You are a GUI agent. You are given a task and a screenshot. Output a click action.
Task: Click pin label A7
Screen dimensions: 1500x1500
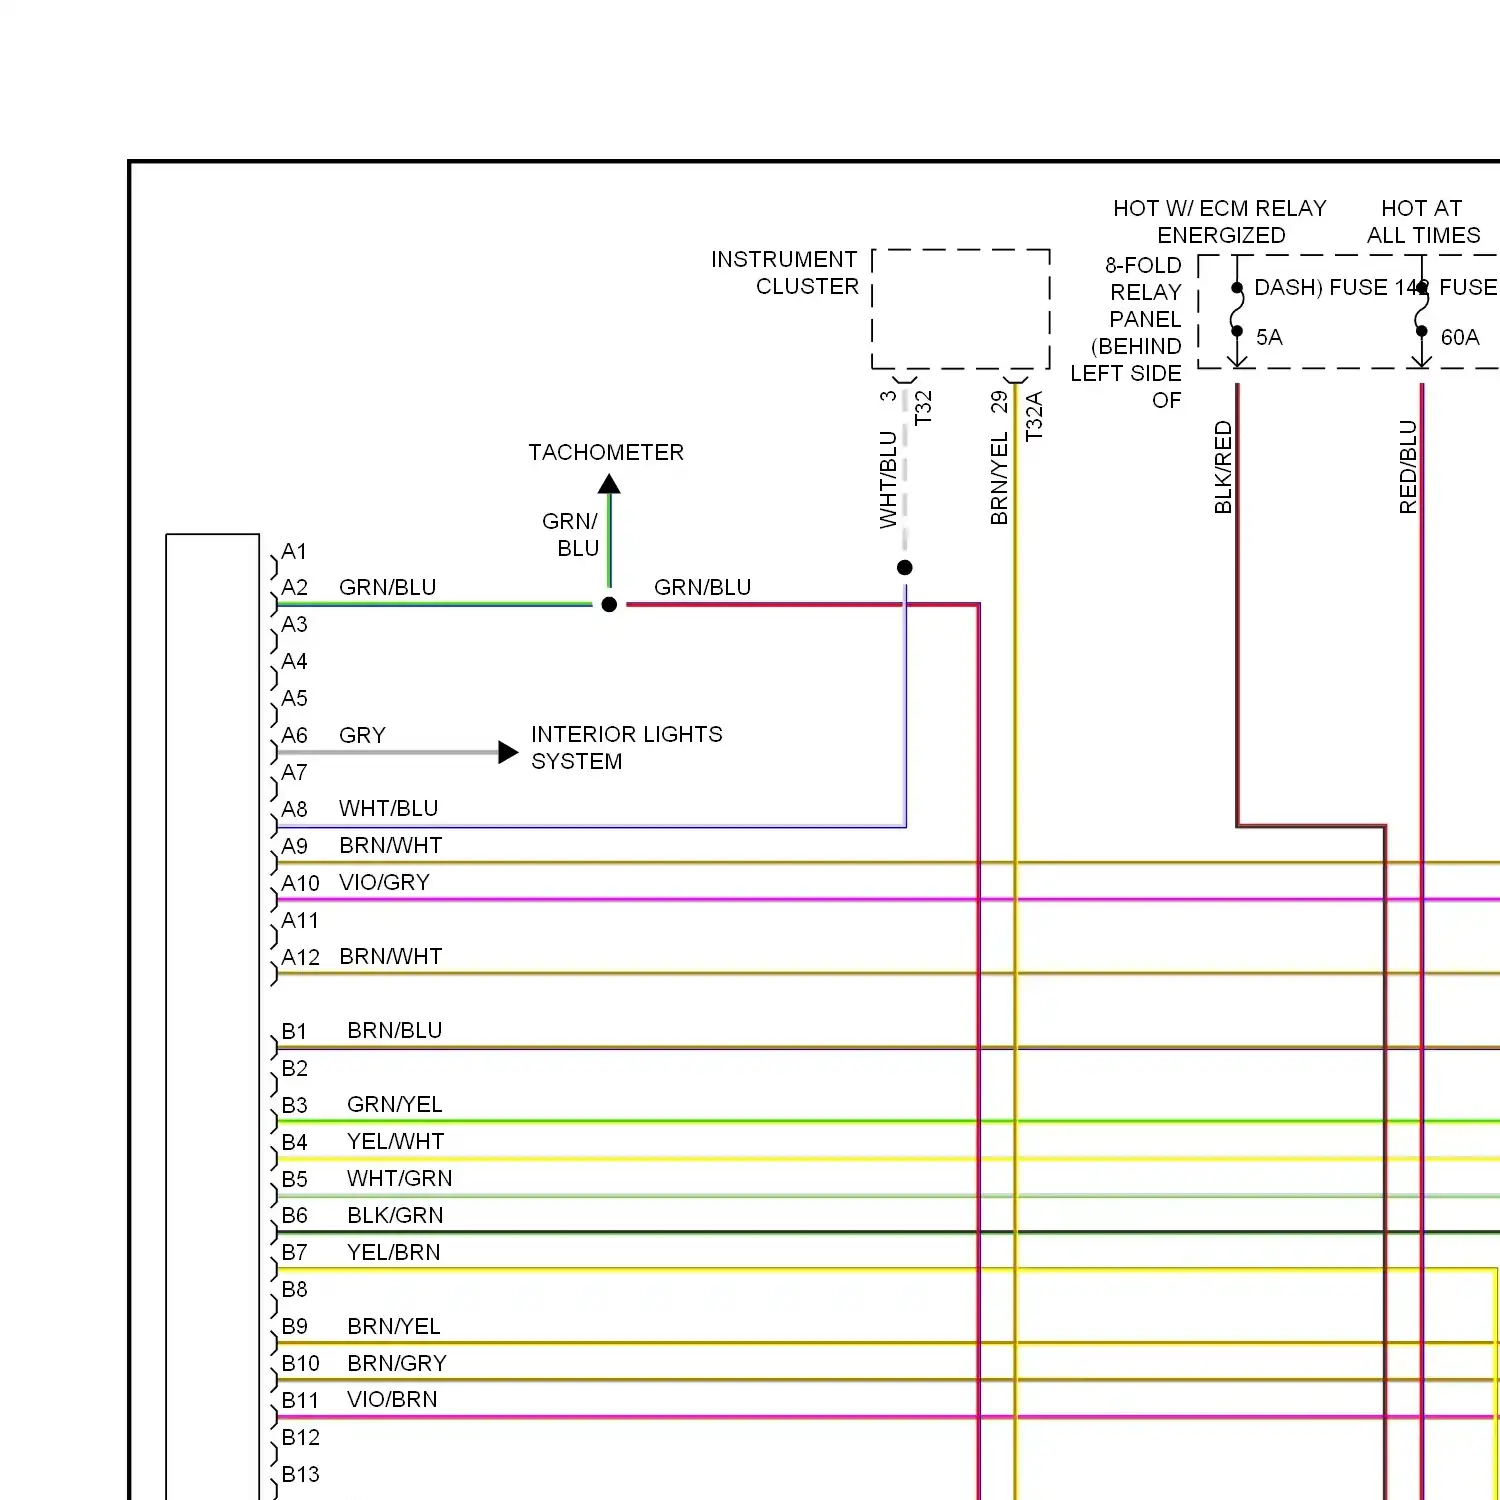(294, 773)
